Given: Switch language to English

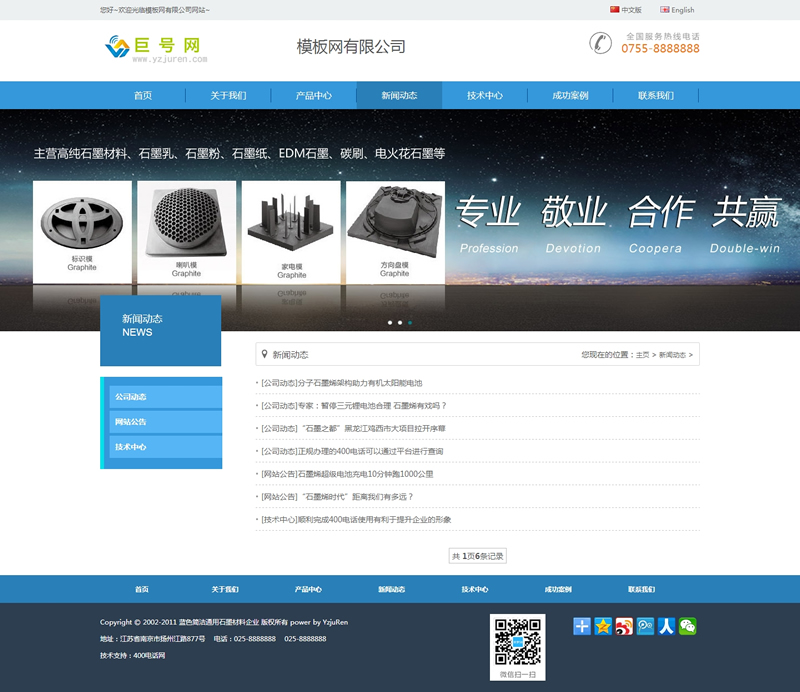Looking at the screenshot, I should coord(677,10).
